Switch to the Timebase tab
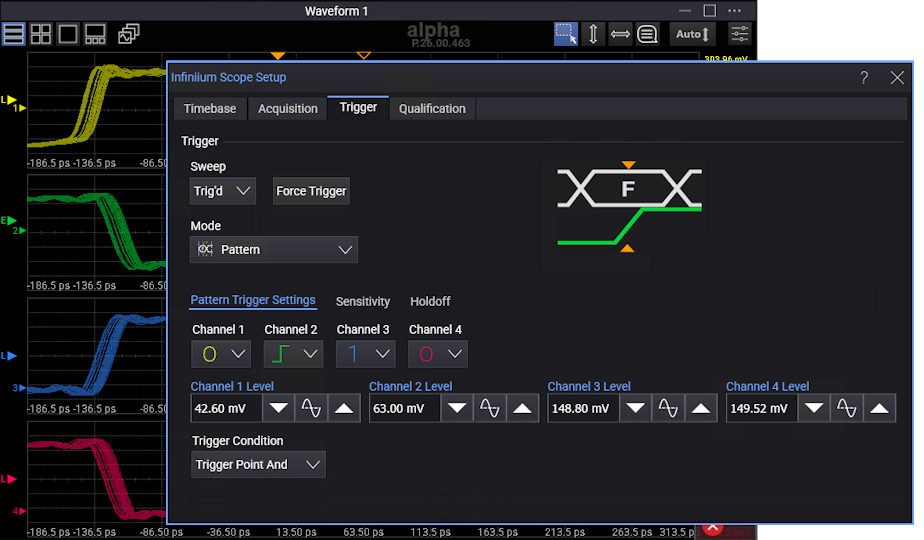This screenshot has height=540, width=924. [x=210, y=109]
